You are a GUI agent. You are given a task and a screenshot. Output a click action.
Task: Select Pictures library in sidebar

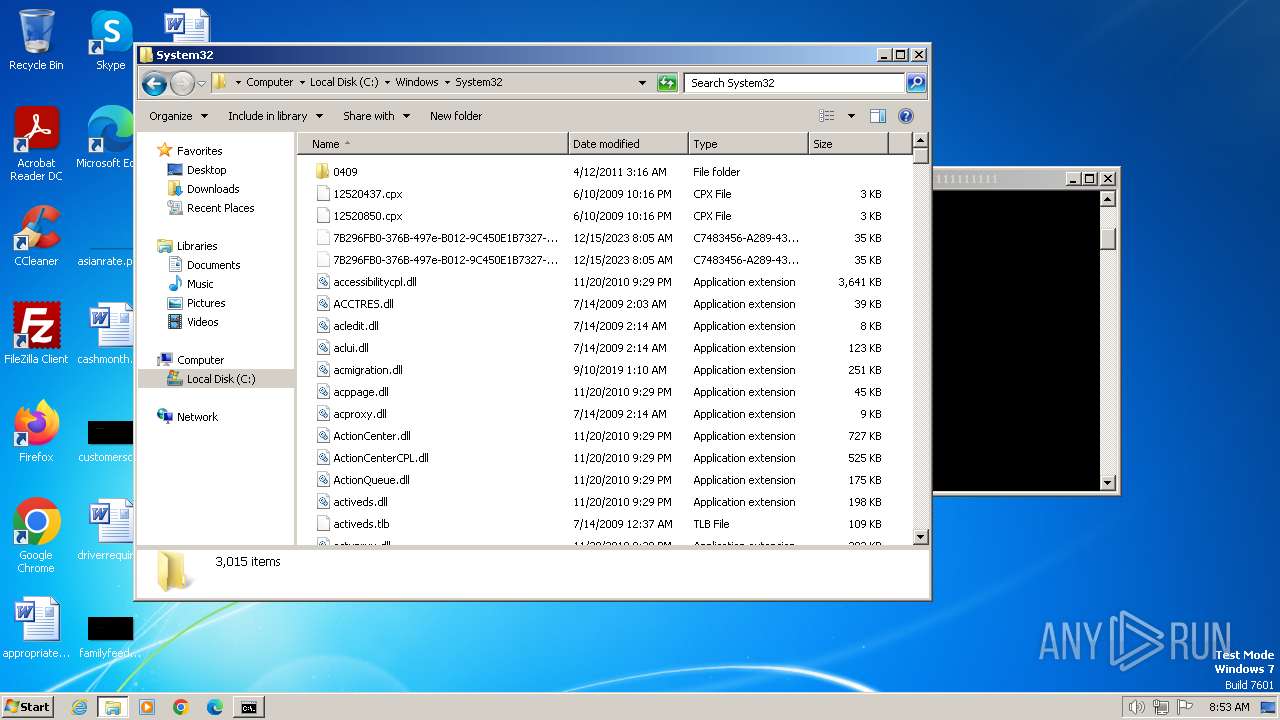[x=206, y=303]
